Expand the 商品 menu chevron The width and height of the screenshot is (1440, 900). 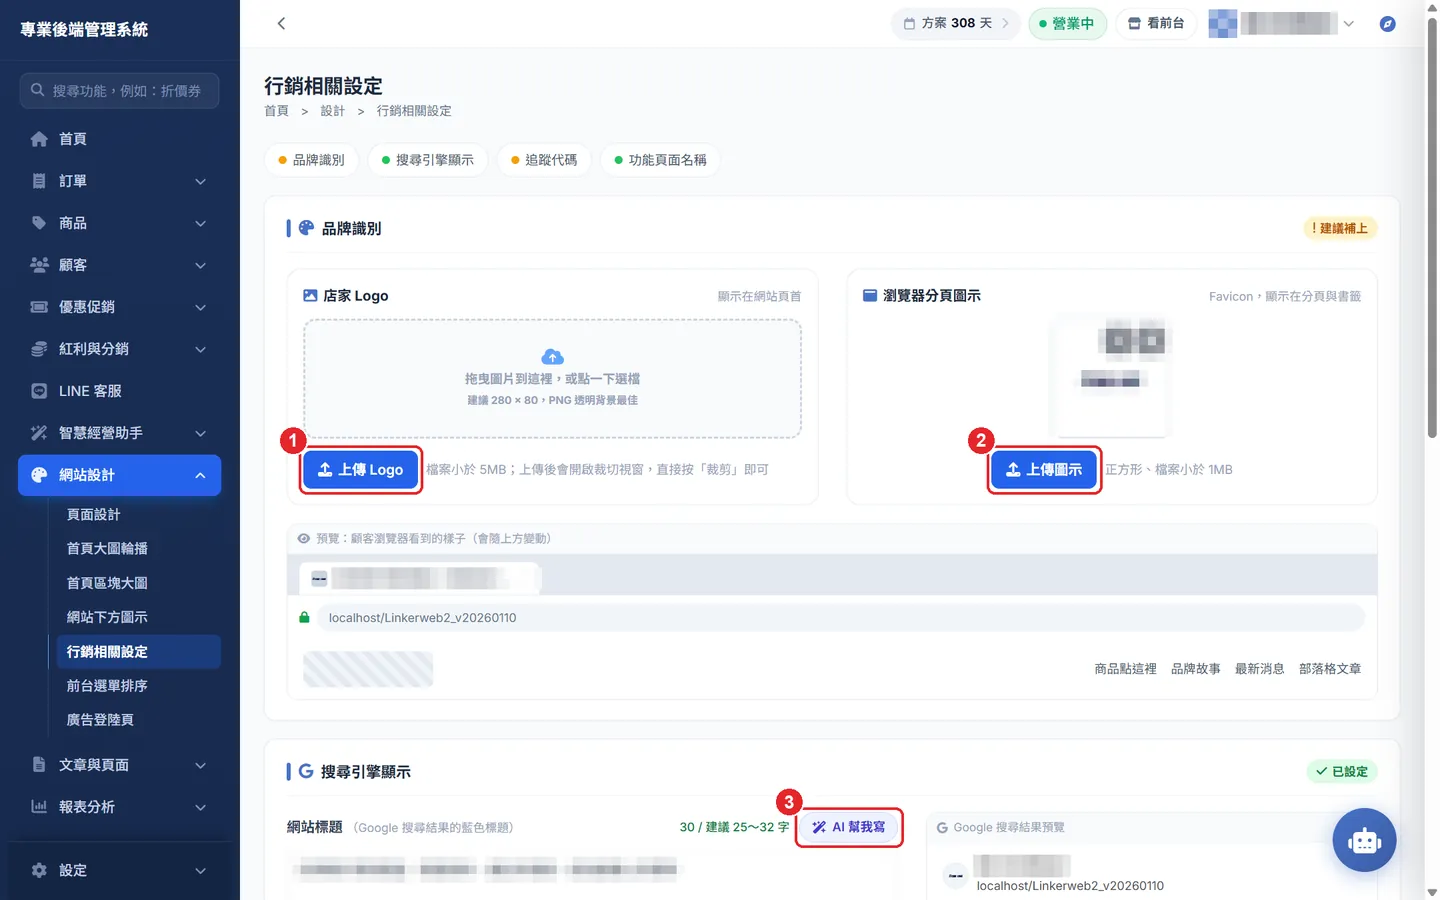[200, 223]
